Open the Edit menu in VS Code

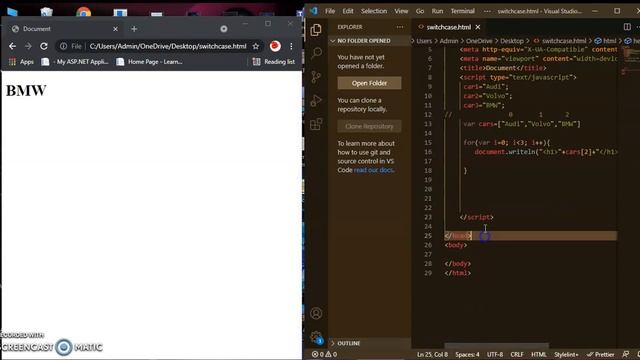pyautogui.click(x=348, y=11)
